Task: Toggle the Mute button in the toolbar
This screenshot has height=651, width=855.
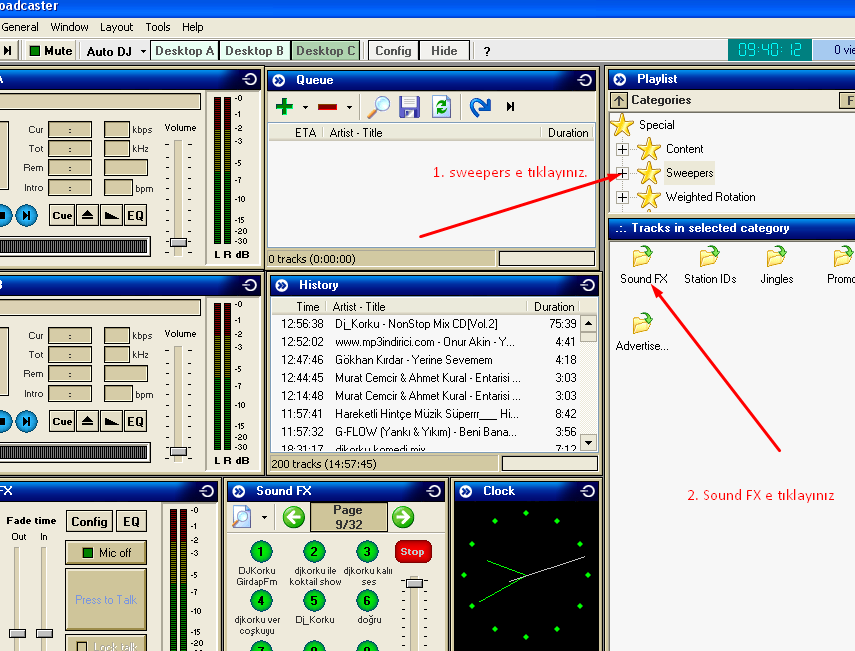Action: 50,50
